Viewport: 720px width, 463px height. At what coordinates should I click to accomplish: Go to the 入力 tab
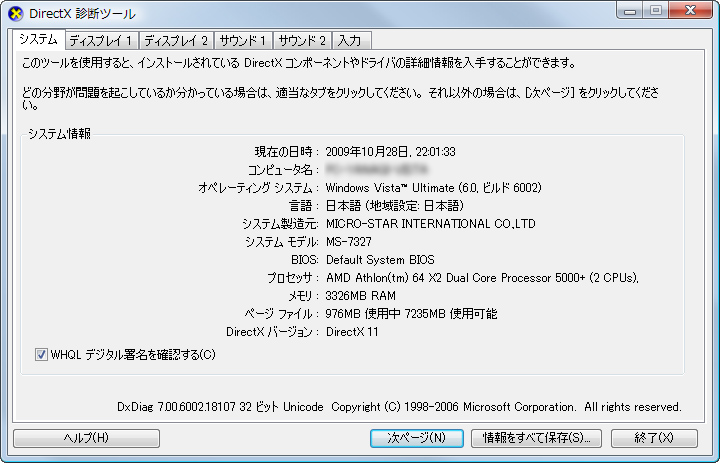pos(350,40)
